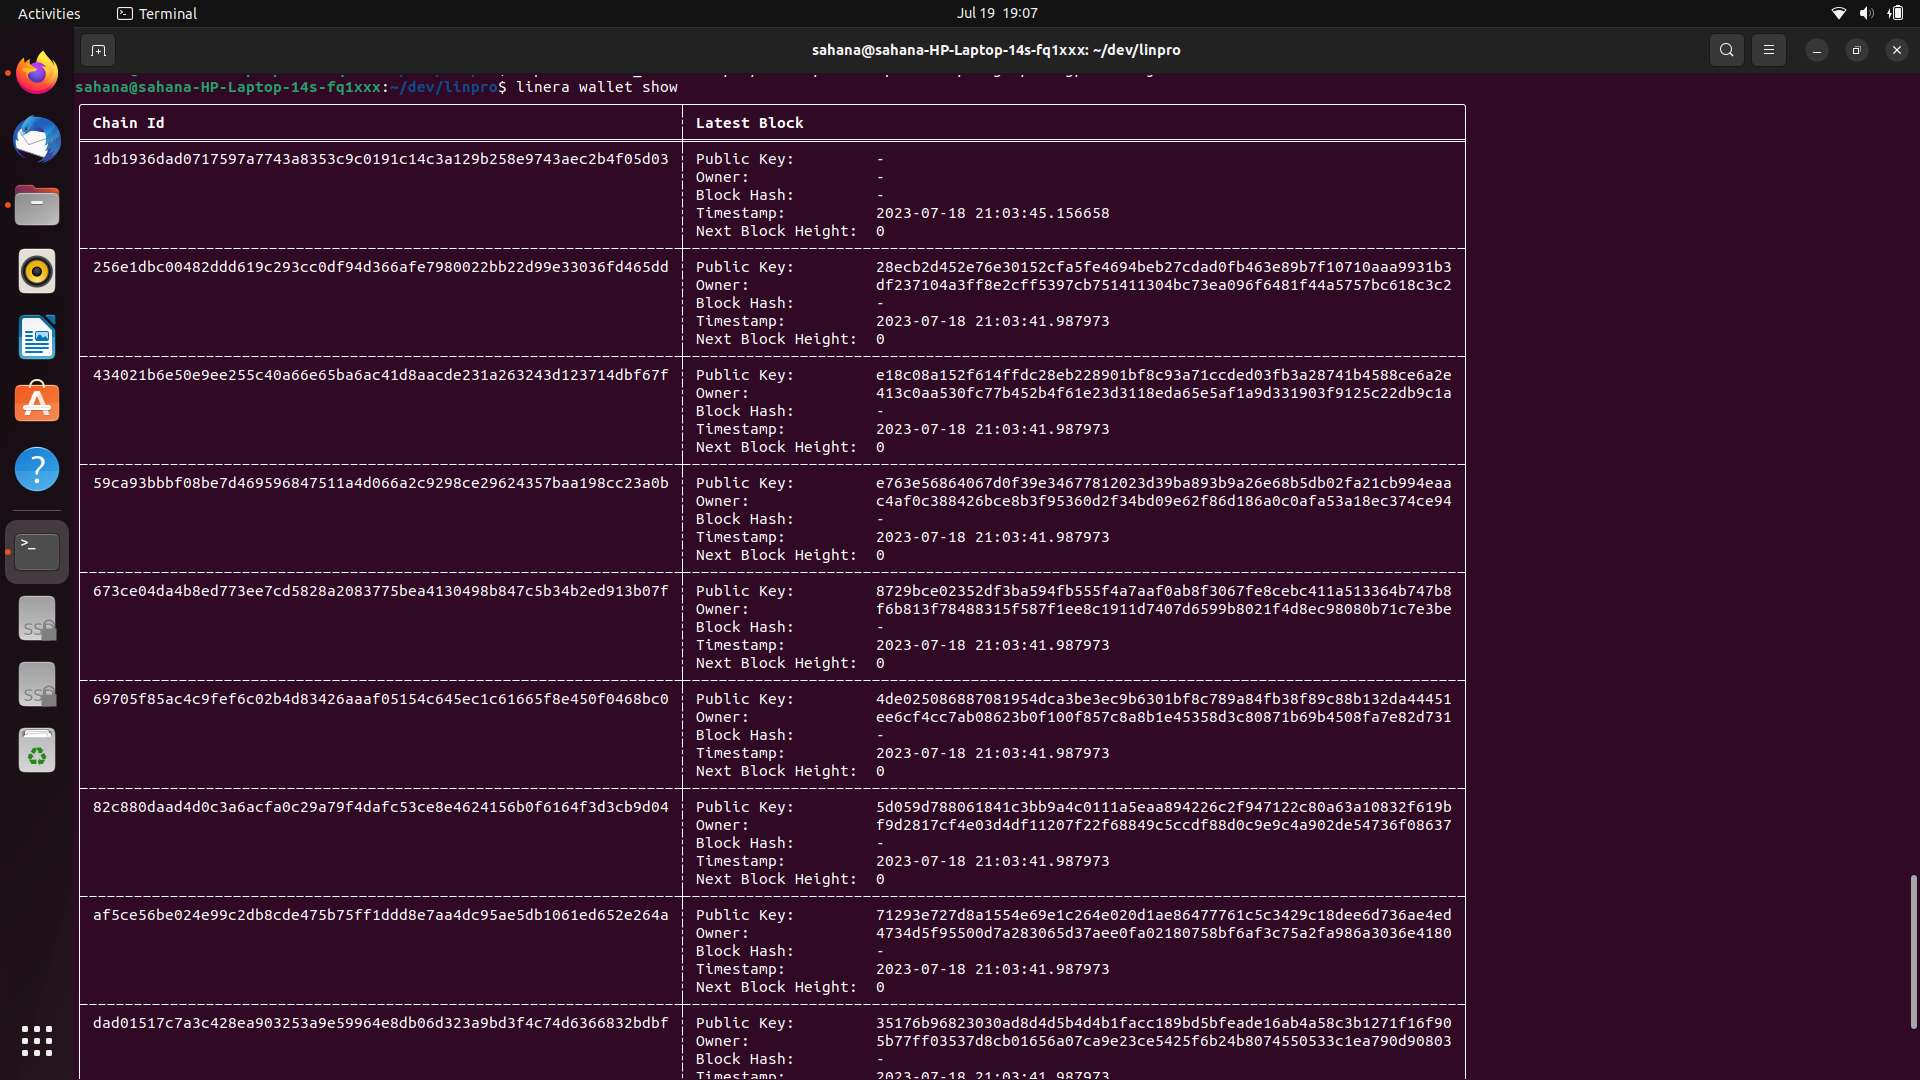Open the Files manager in dock
This screenshot has width=1920, height=1080.
coord(37,205)
